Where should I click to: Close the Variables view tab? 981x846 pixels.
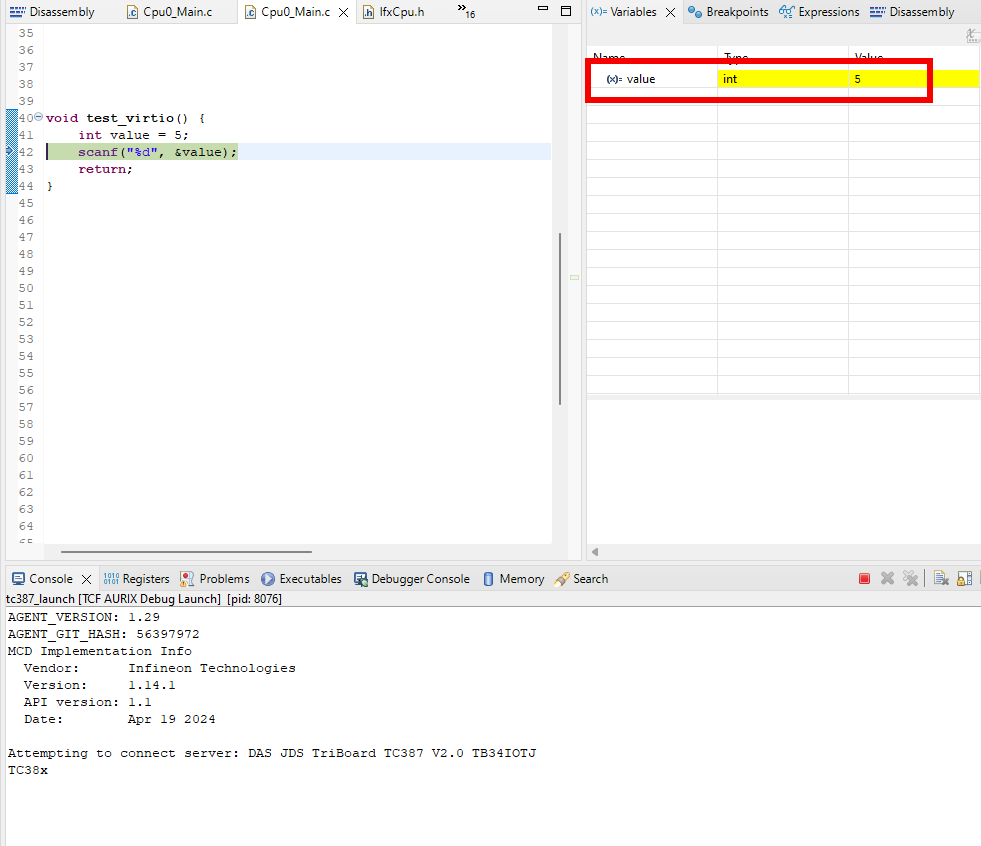click(669, 13)
